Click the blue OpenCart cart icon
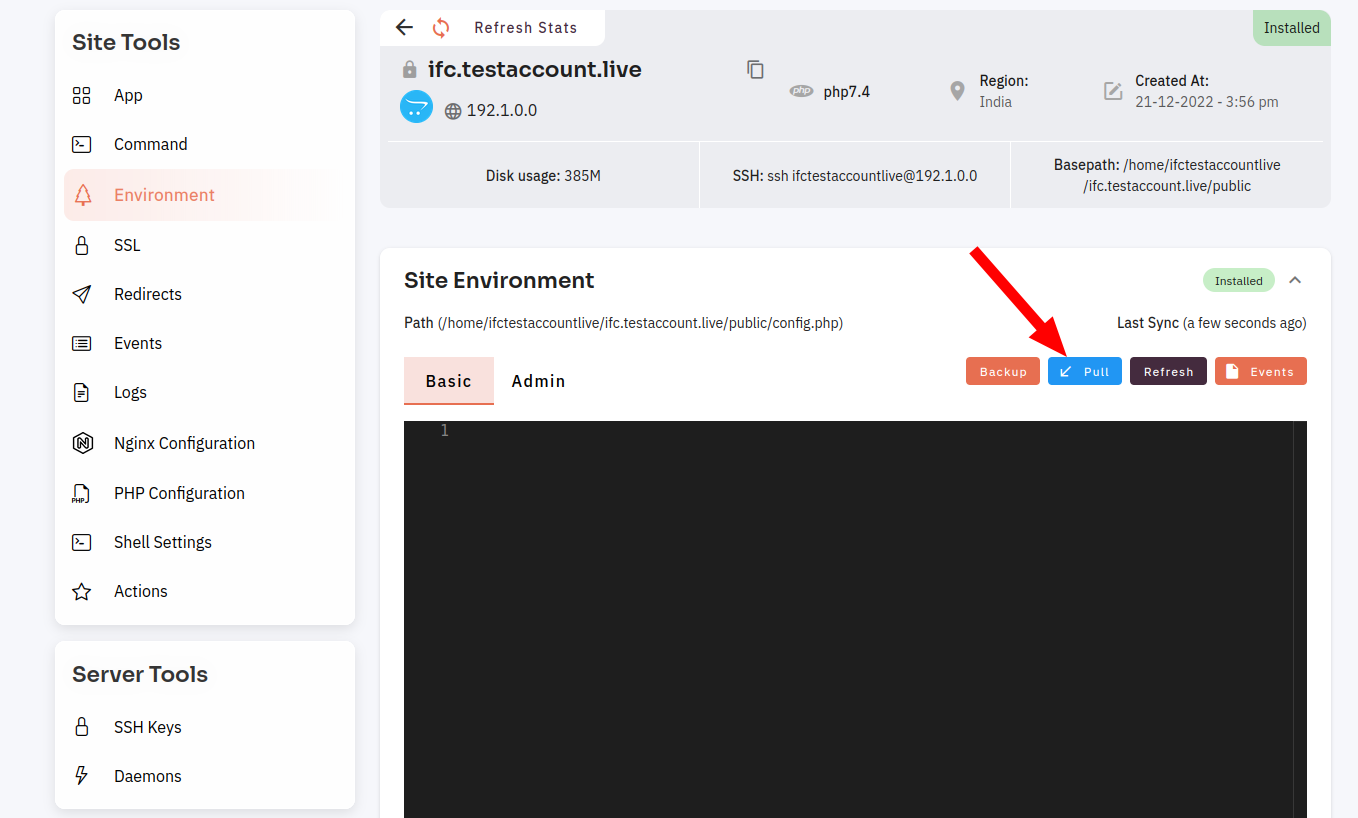 coord(416,106)
